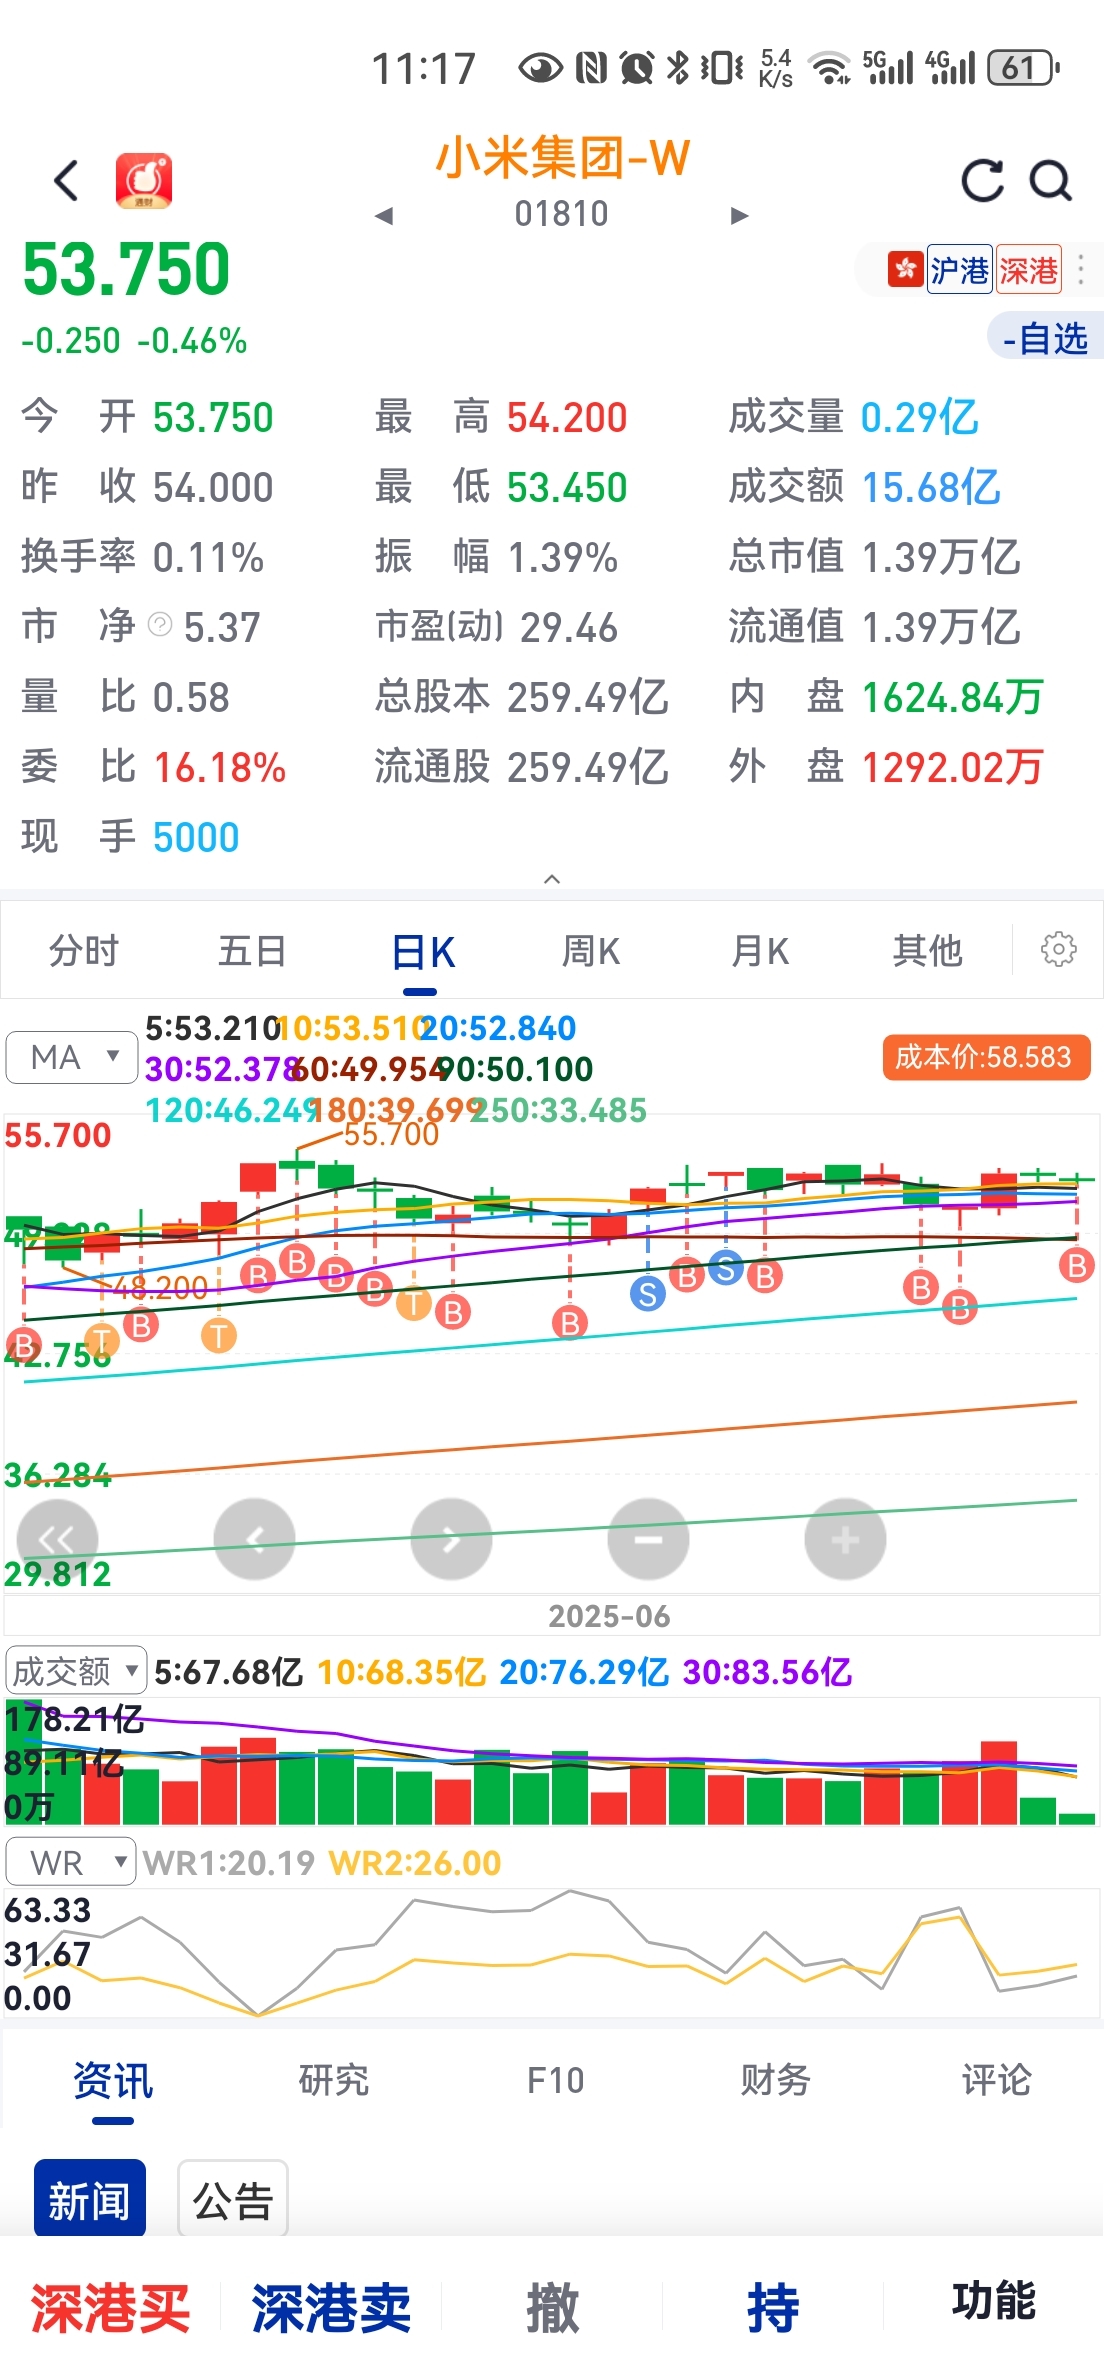Viewport: 1104px width, 2376px height.
Task: Tap the 最高 54.200 value
Action: click(566, 417)
